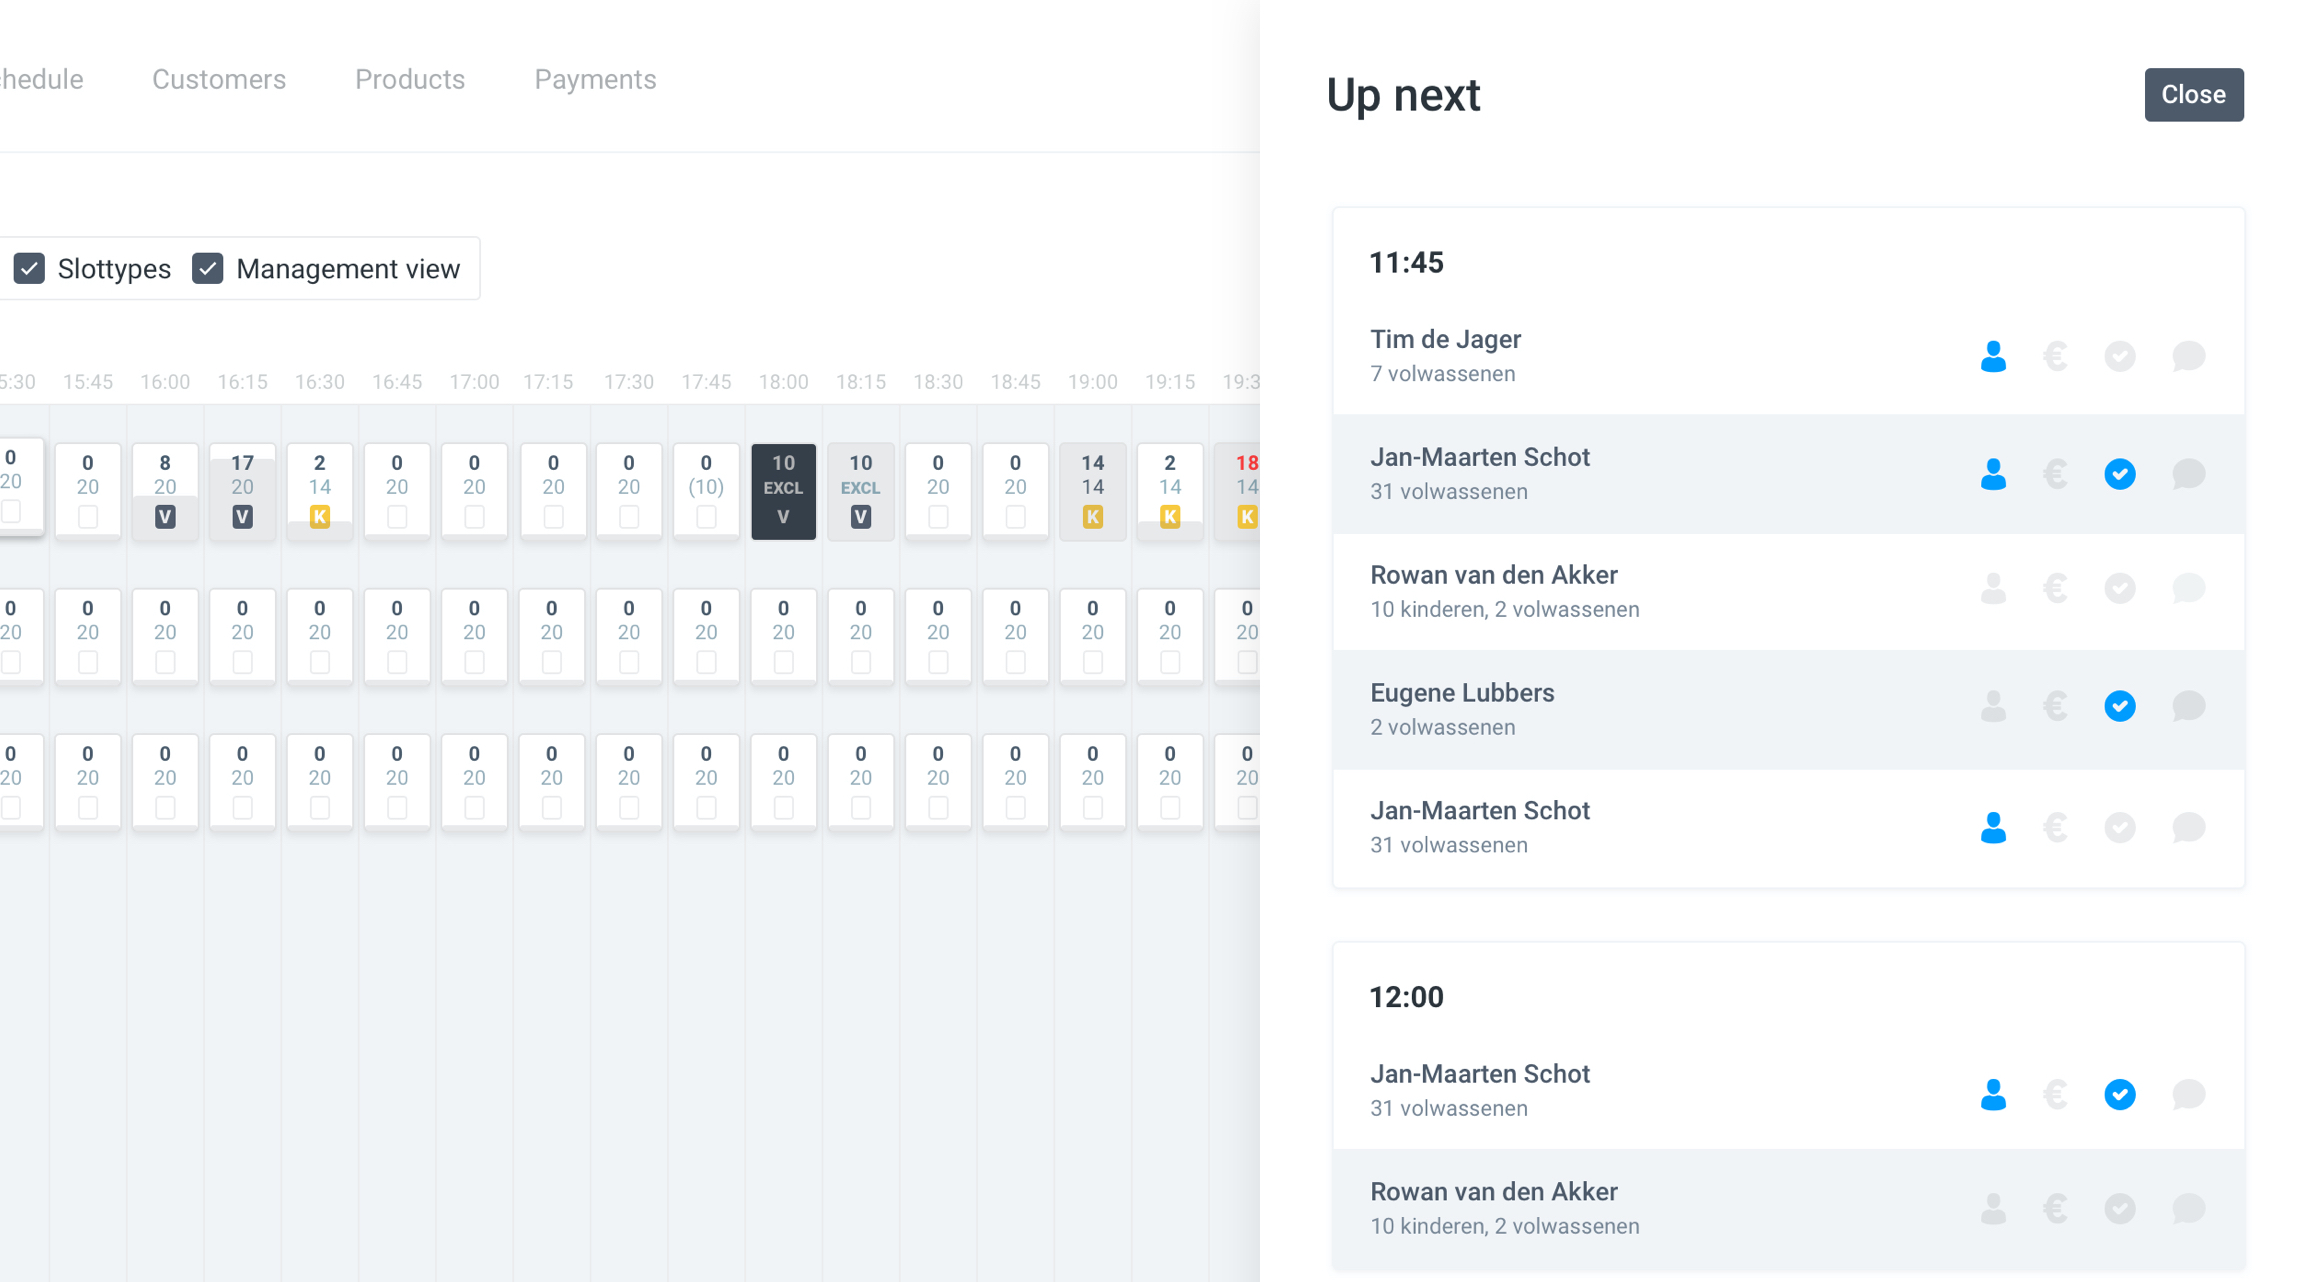Image resolution: width=2314 pixels, height=1282 pixels.
Task: Open the Products tab
Action: (410, 79)
